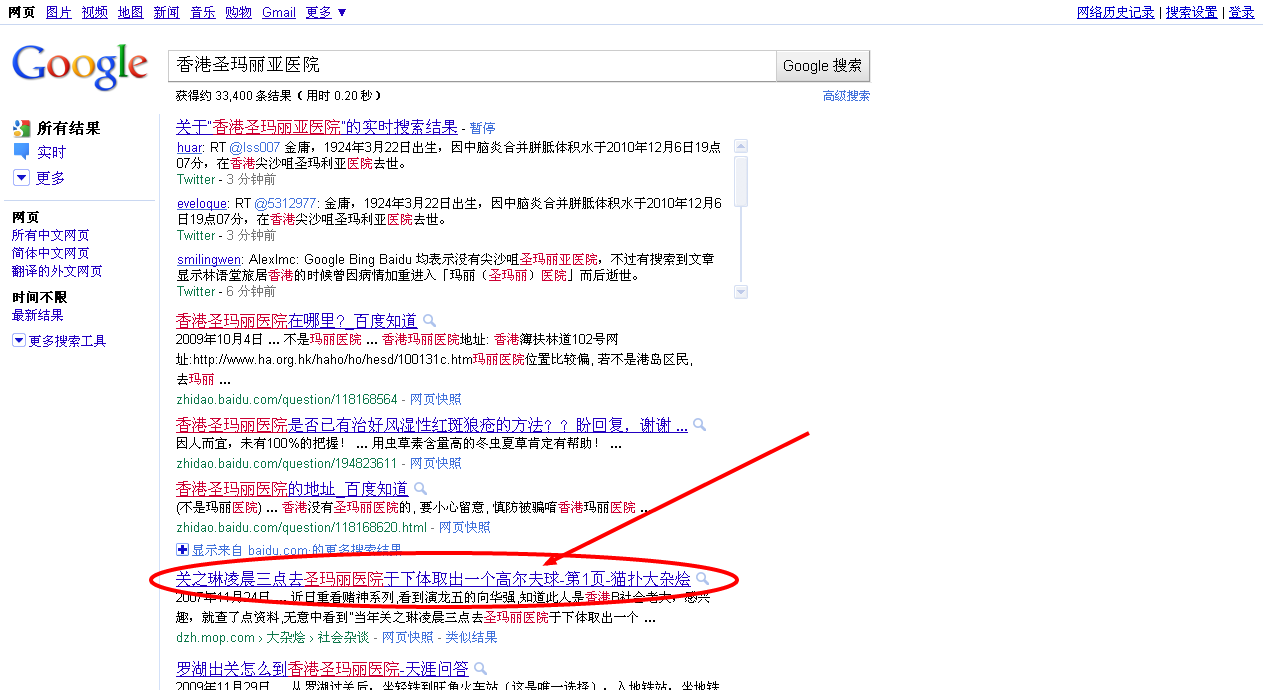Open Twitter user smilingwen link
Image resolution: width=1263 pixels, height=690 pixels.
[x=207, y=259]
